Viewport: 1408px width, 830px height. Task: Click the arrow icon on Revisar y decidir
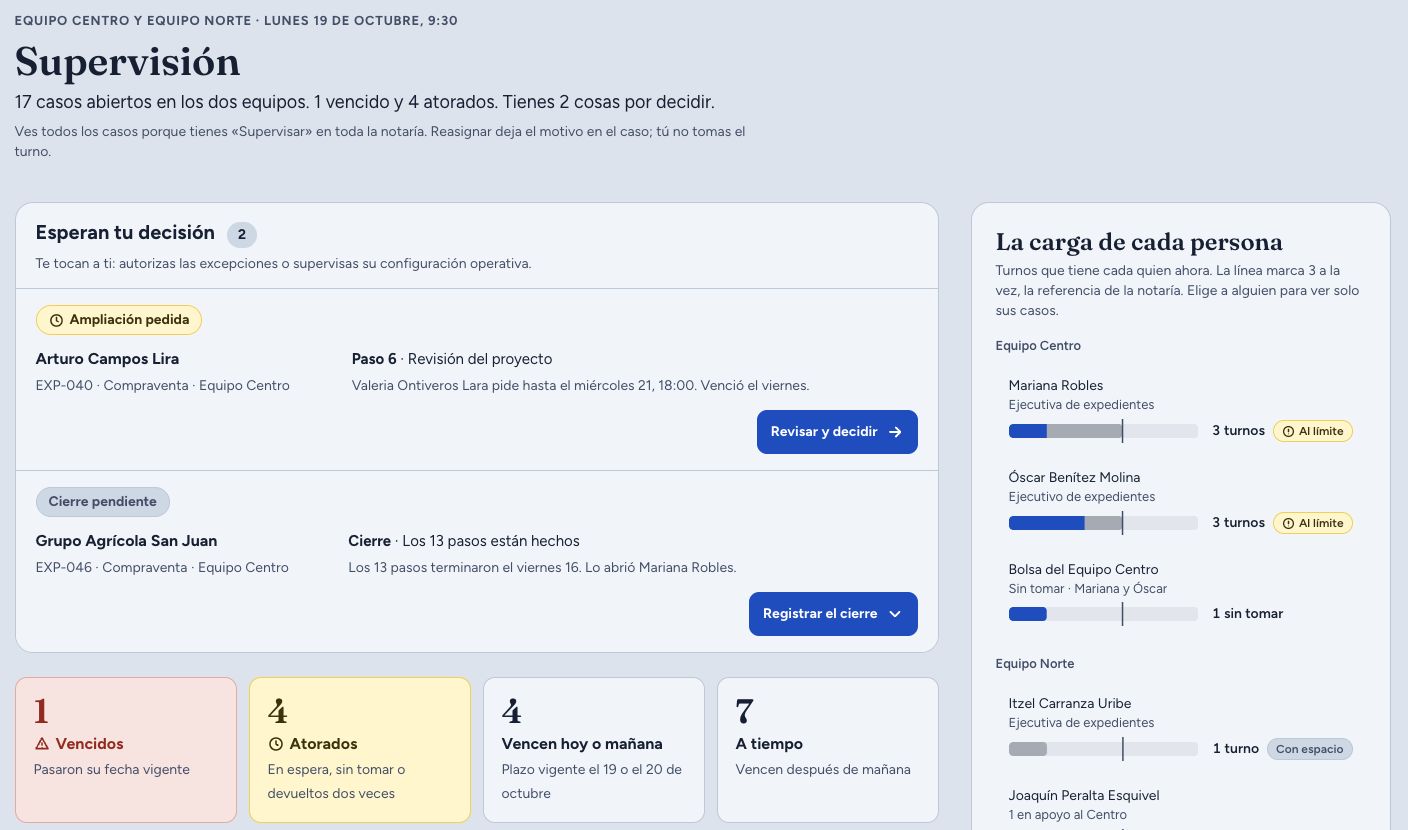tap(896, 432)
